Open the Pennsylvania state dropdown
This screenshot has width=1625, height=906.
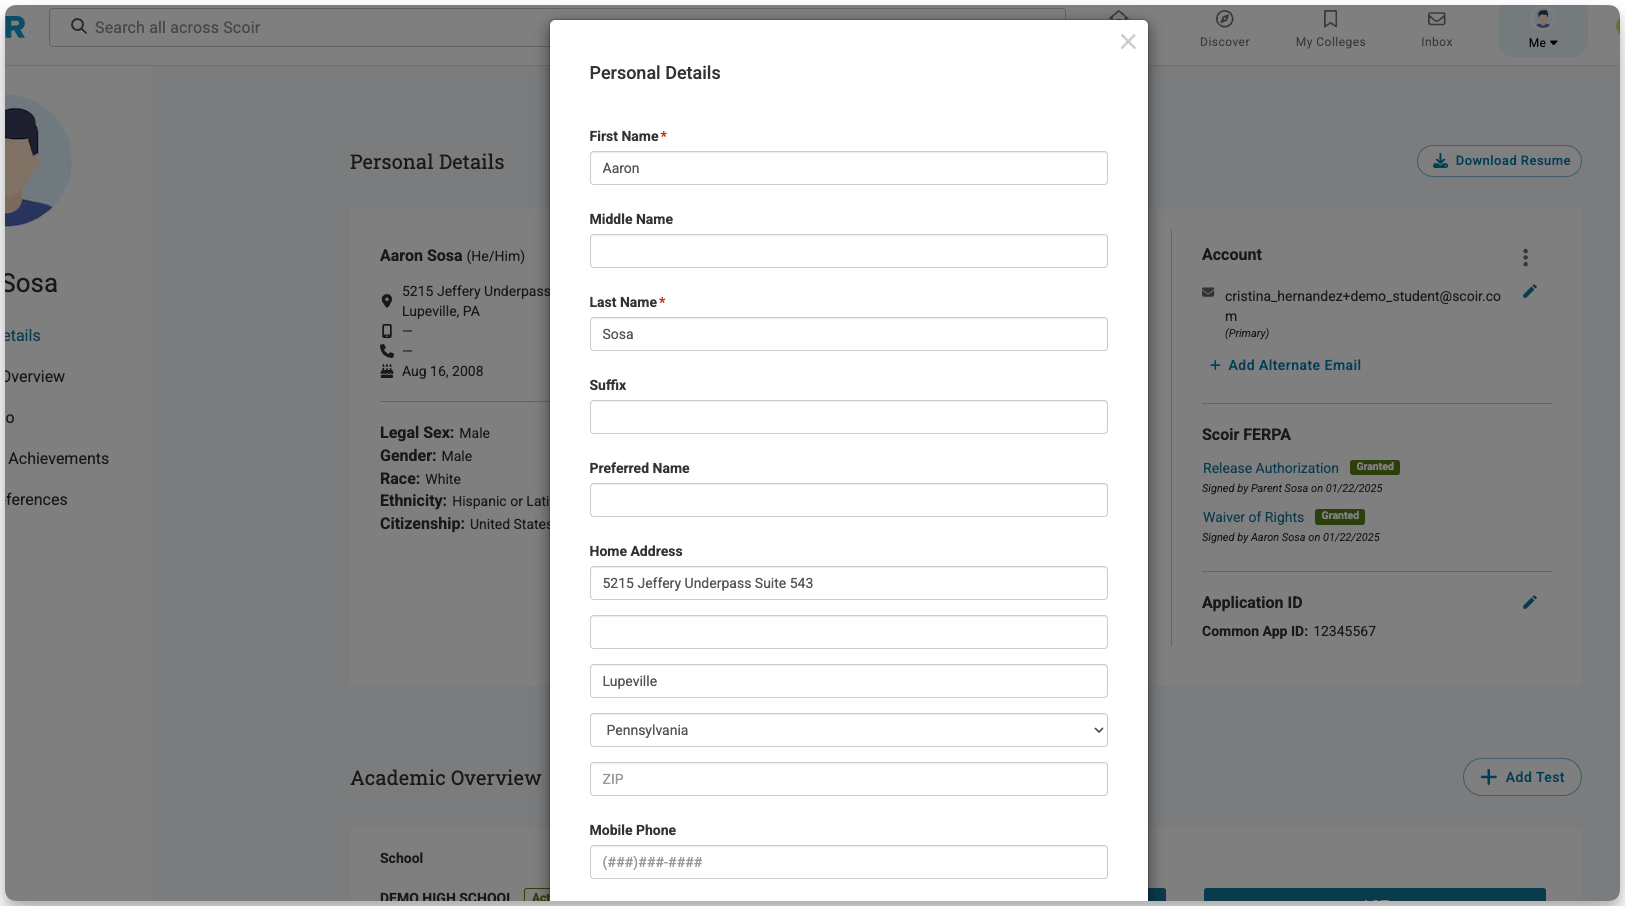(848, 730)
